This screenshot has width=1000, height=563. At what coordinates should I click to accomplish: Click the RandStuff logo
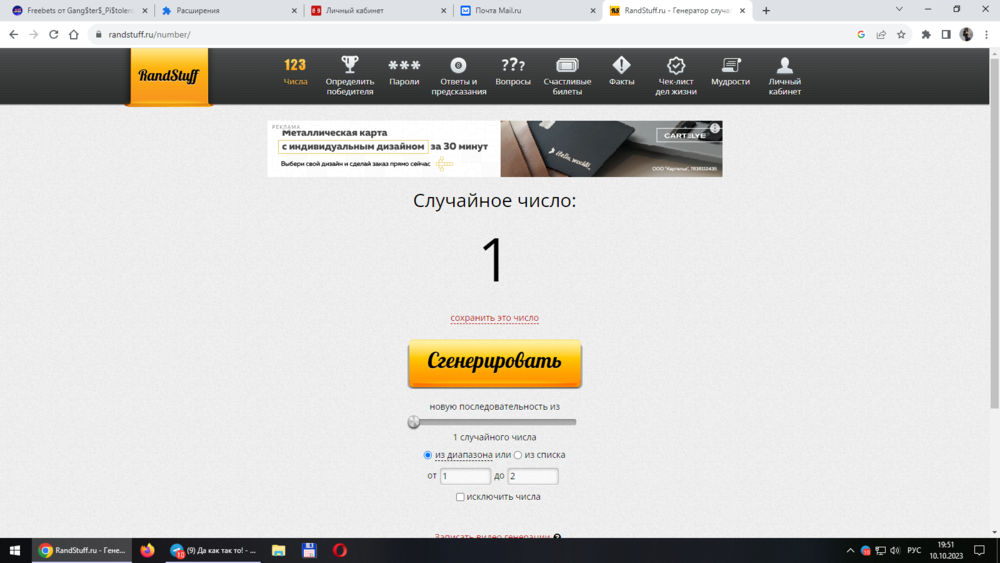(169, 76)
